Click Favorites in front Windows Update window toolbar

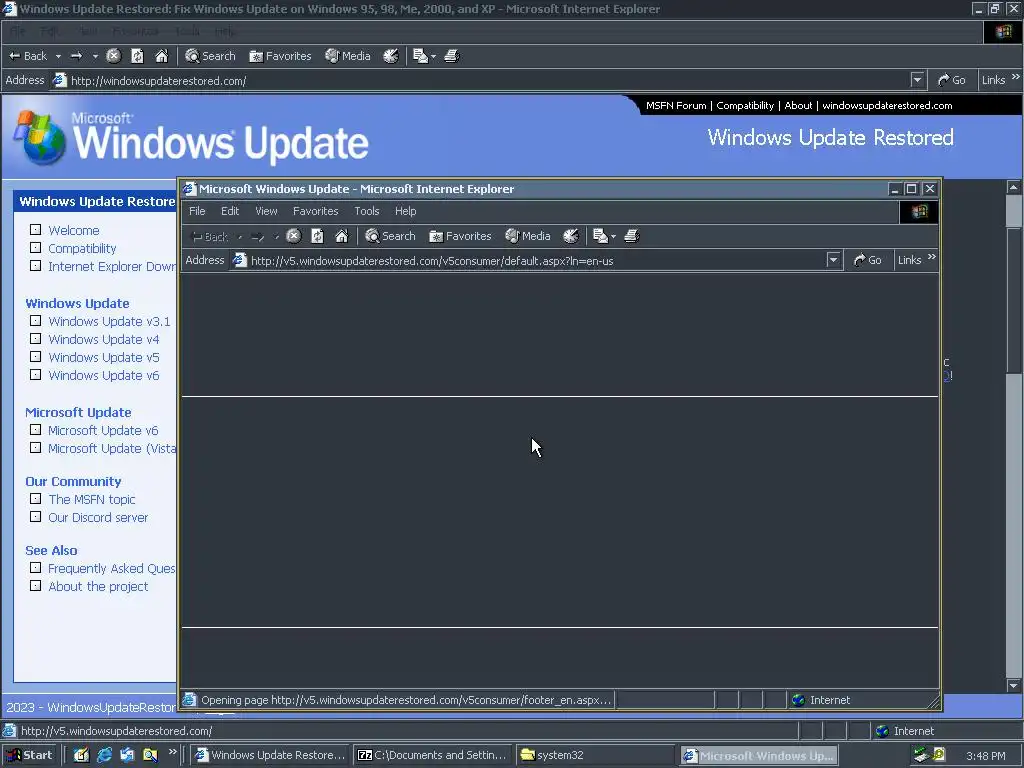460,236
